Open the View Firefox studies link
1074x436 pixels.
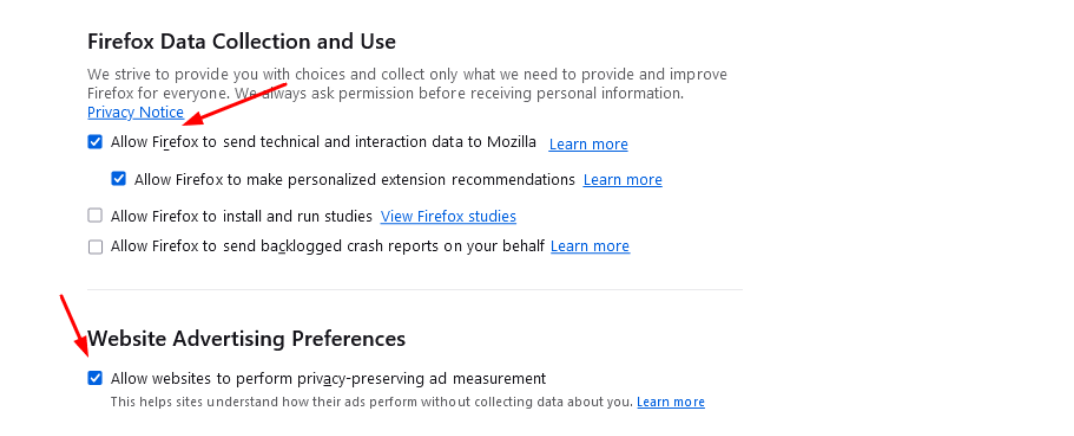[448, 216]
